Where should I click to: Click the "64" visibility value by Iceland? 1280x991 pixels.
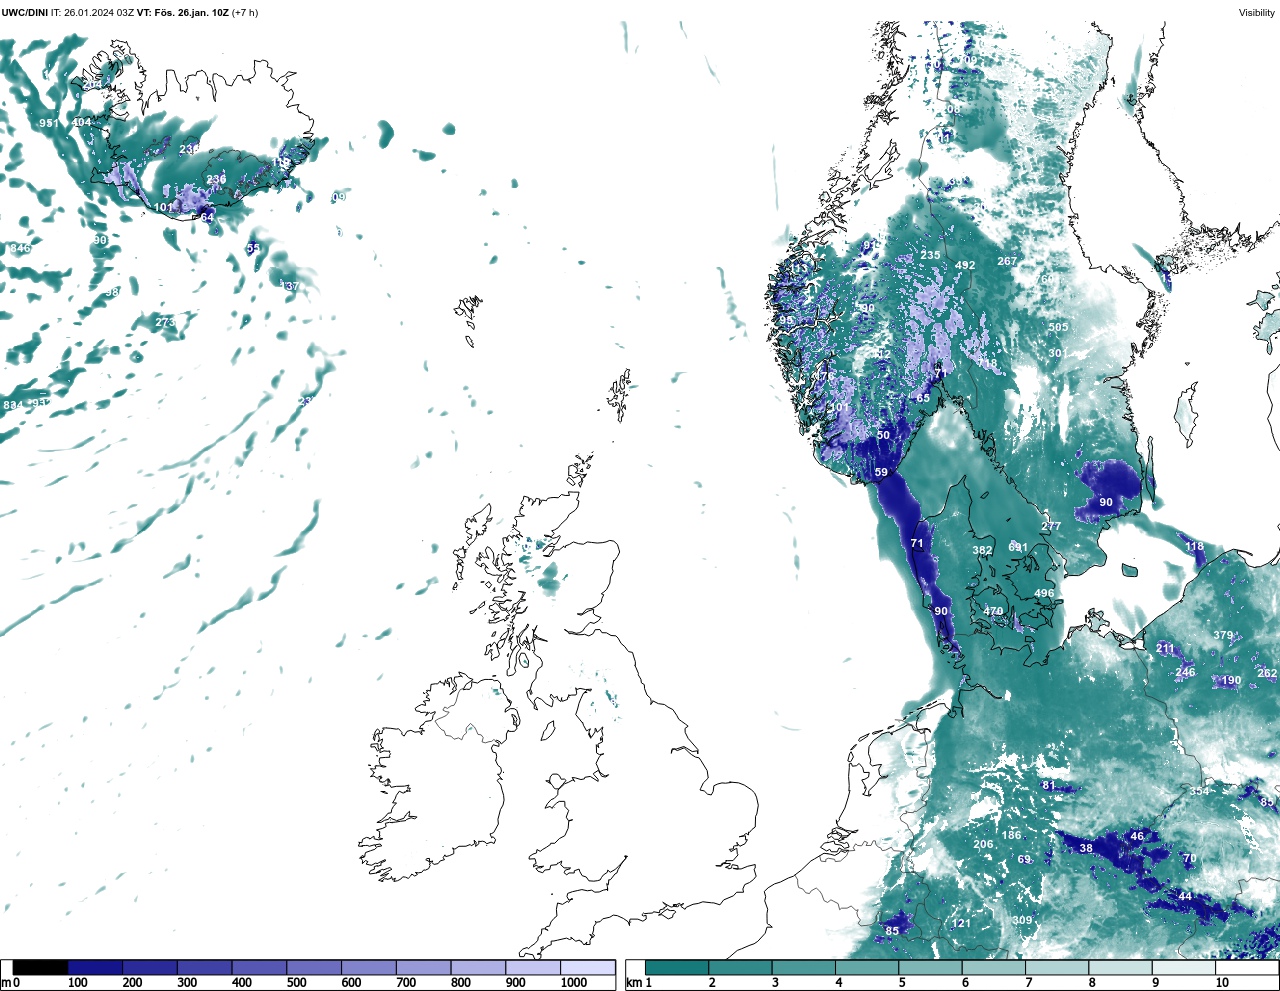[x=207, y=217]
